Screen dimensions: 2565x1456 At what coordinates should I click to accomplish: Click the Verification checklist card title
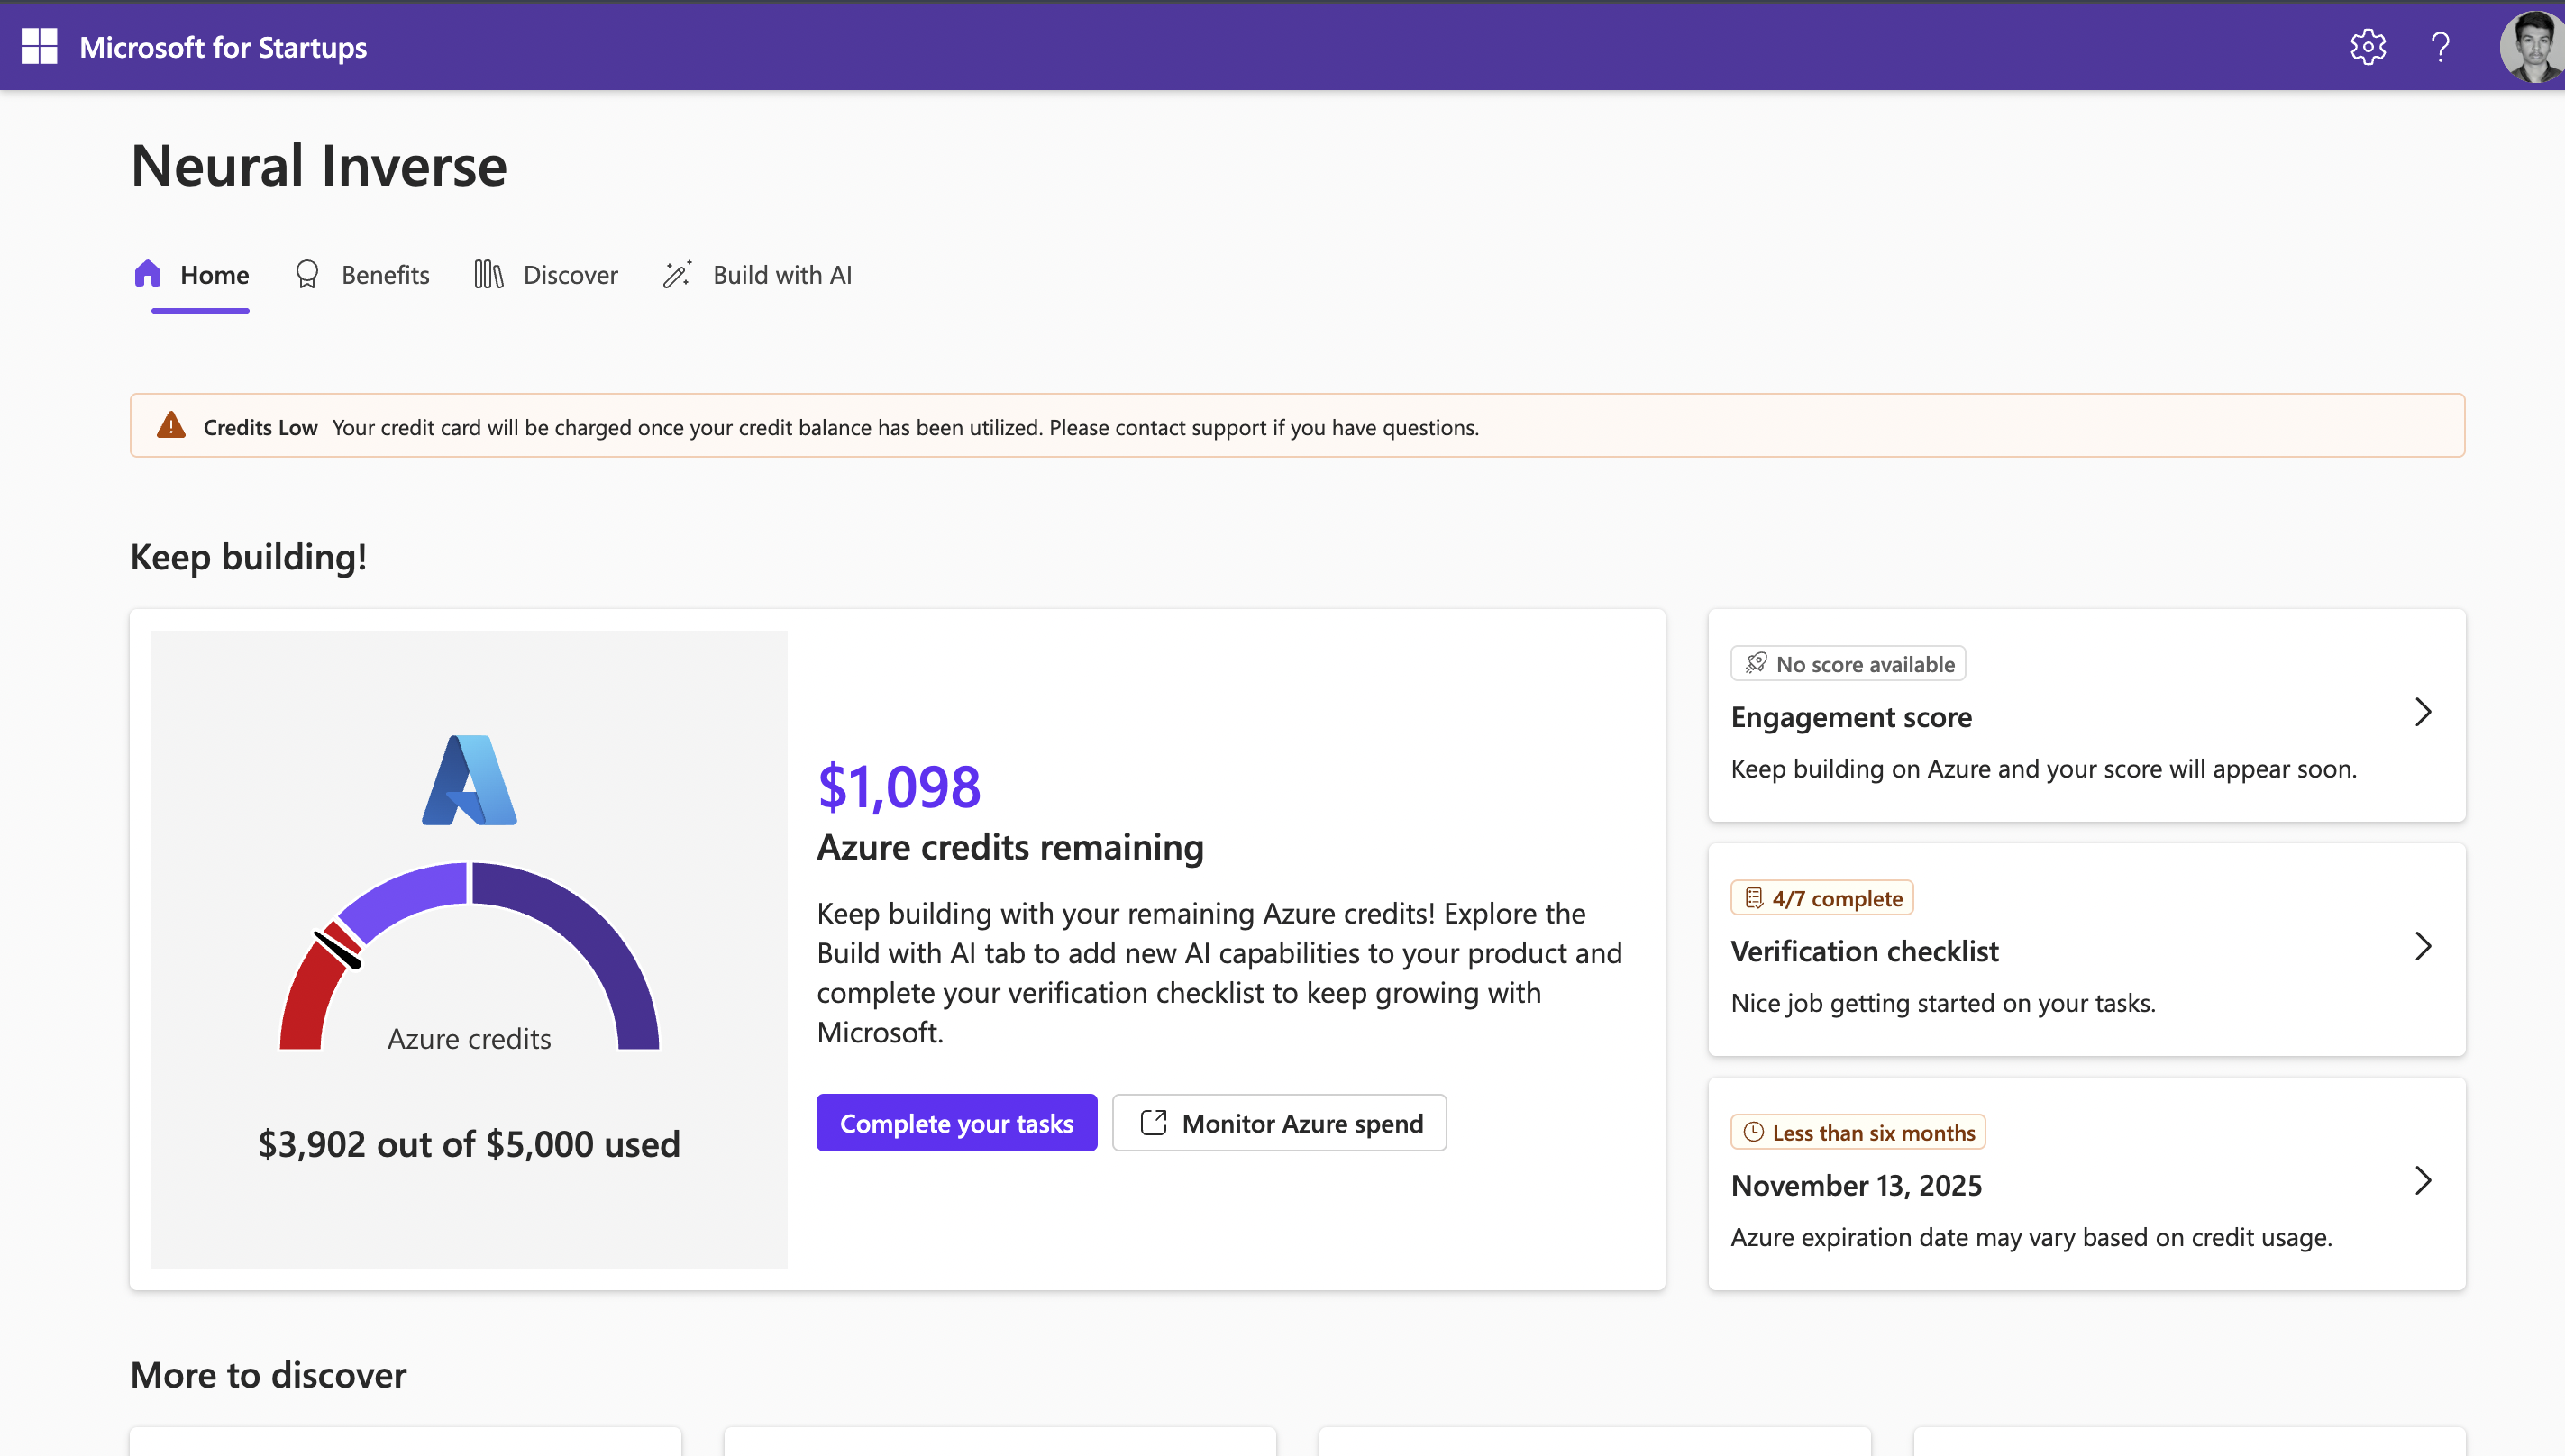1864,951
